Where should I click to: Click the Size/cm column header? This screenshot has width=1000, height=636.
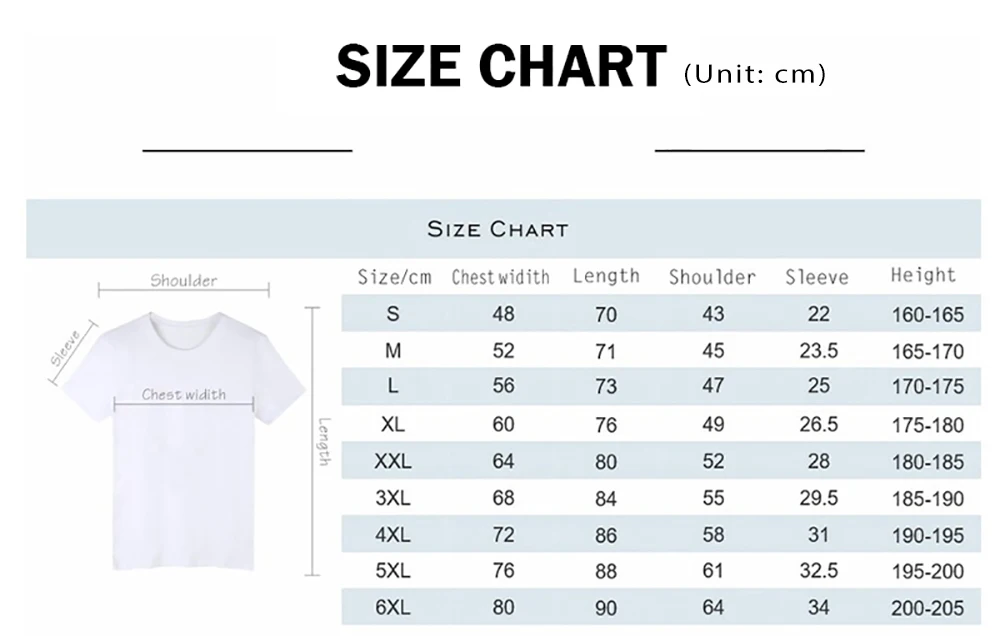394,277
